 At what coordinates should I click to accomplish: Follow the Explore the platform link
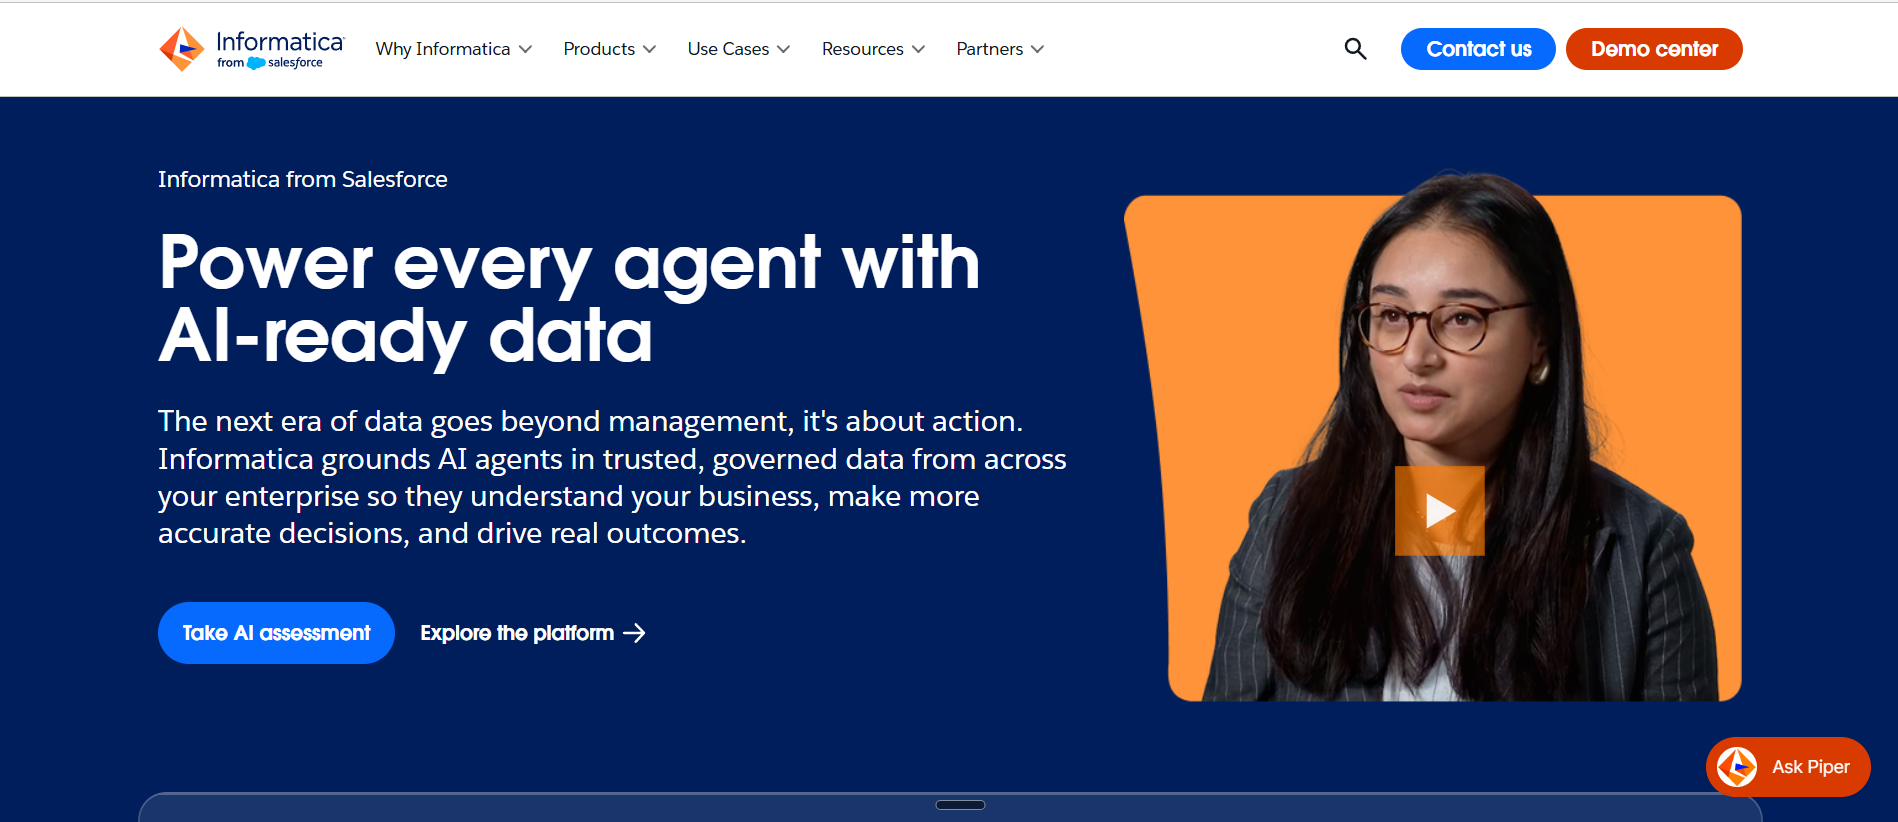pos(533,633)
